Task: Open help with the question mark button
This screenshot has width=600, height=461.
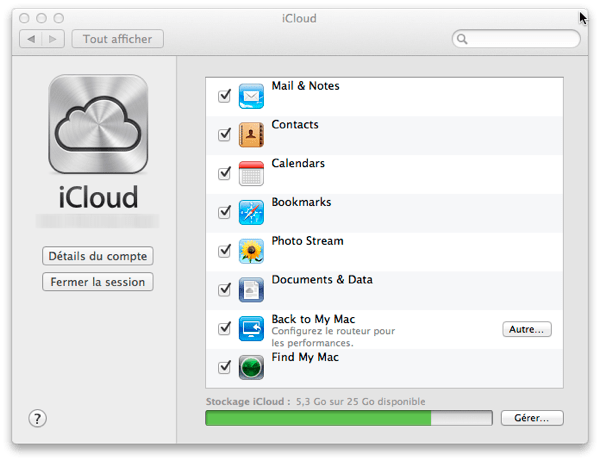Action: (38, 418)
